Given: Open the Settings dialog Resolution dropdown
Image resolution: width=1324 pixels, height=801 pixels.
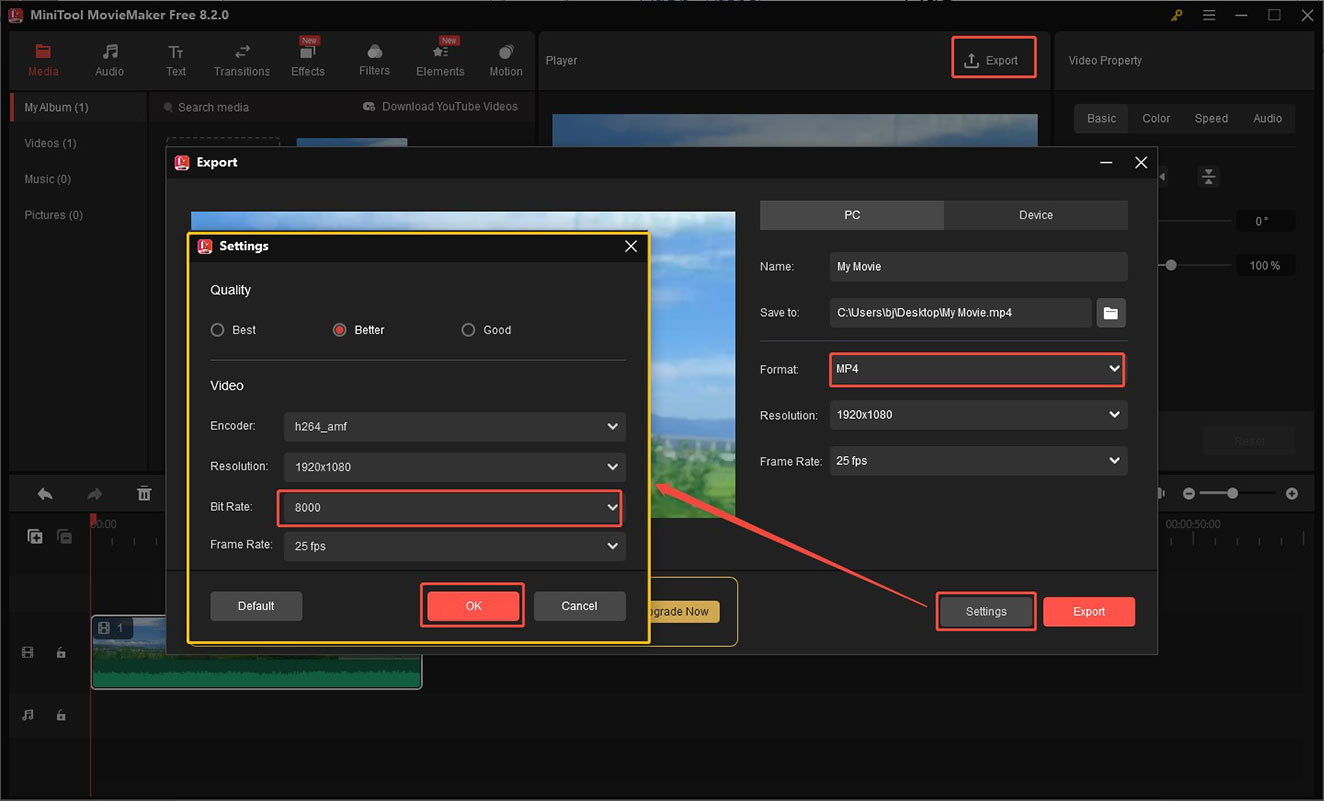Looking at the screenshot, I should pyautogui.click(x=455, y=467).
